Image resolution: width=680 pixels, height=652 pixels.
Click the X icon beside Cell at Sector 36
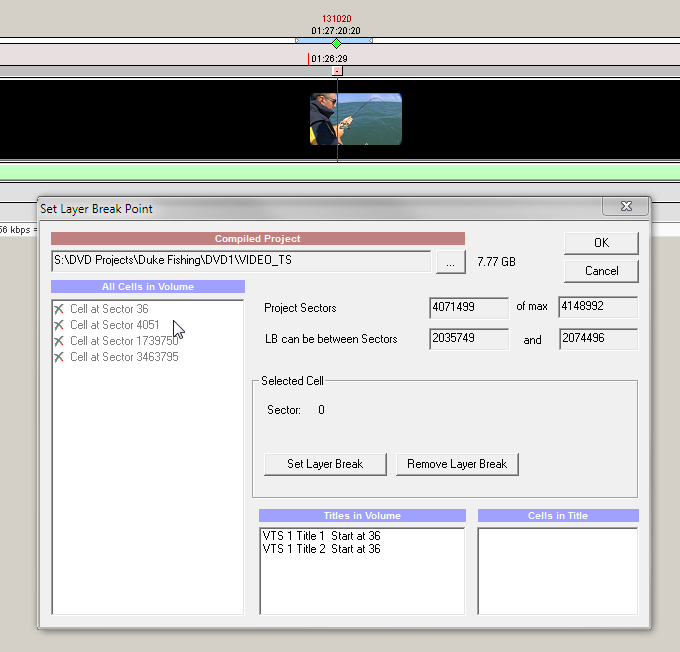(x=60, y=309)
